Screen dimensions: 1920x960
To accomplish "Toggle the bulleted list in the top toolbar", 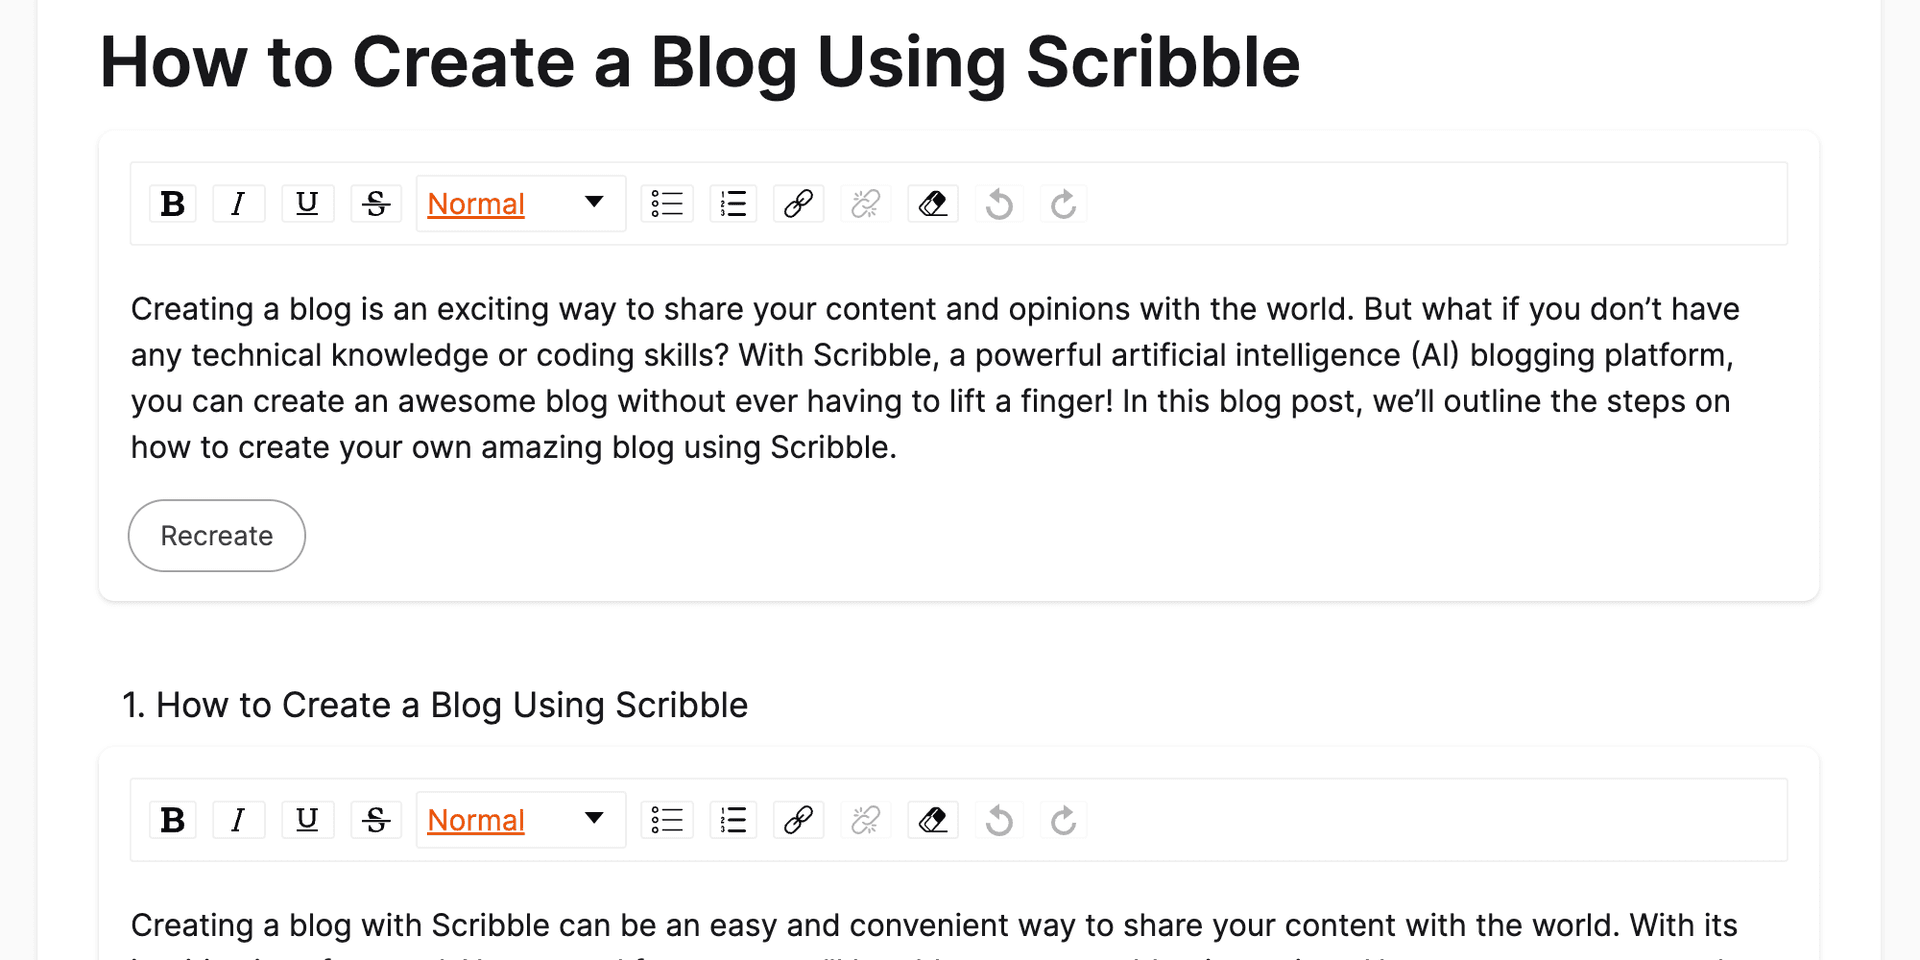I will tap(667, 203).
